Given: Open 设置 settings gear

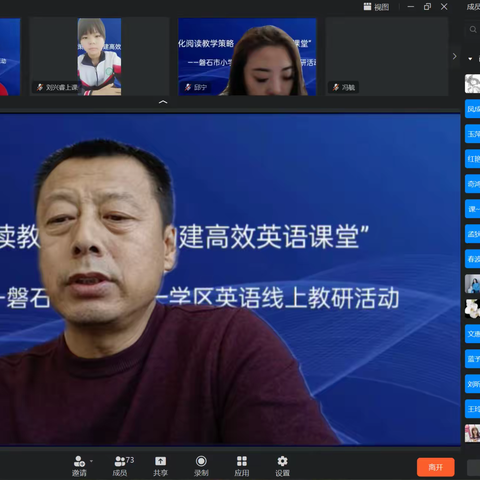Looking at the screenshot, I should [282, 466].
